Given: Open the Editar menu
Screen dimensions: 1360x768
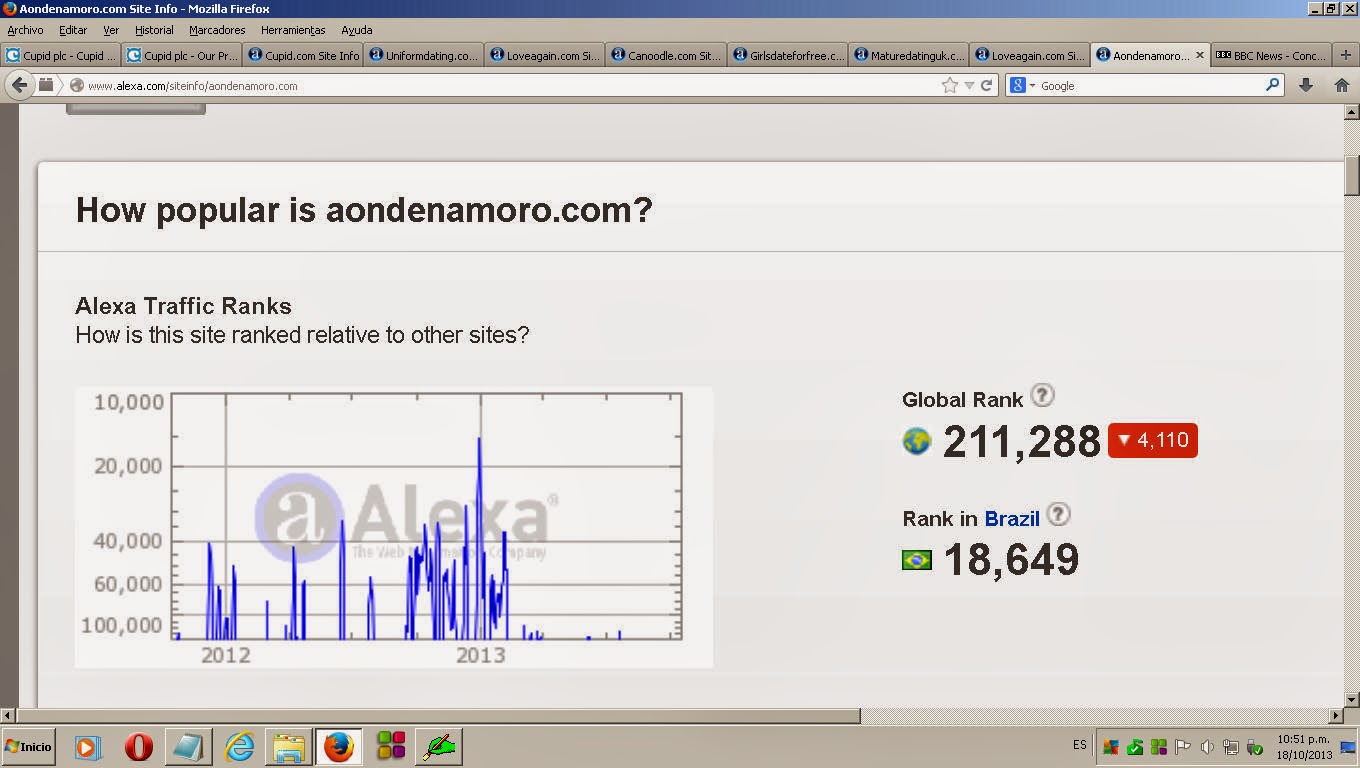Looking at the screenshot, I should coord(73,30).
